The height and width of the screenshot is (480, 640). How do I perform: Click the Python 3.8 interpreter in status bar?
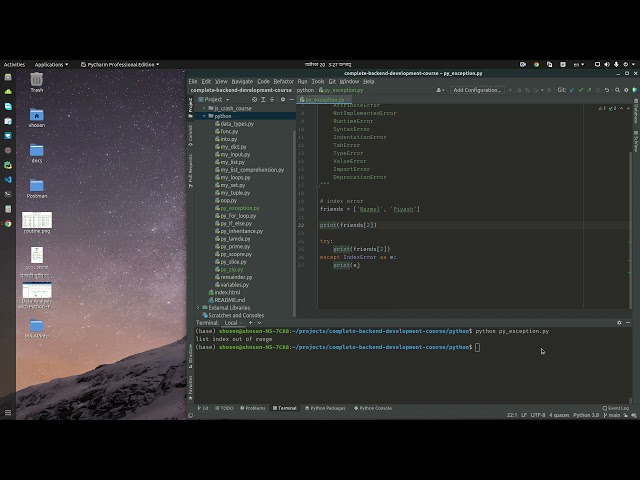click(586, 416)
